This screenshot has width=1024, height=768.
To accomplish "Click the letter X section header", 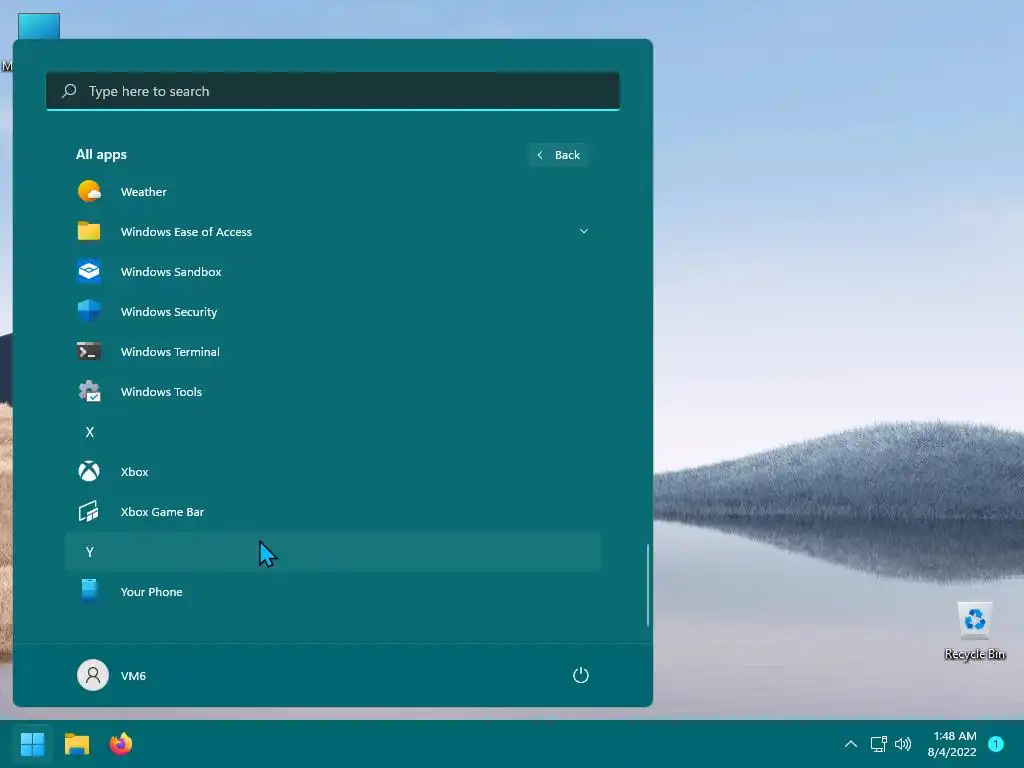I will point(89,432).
